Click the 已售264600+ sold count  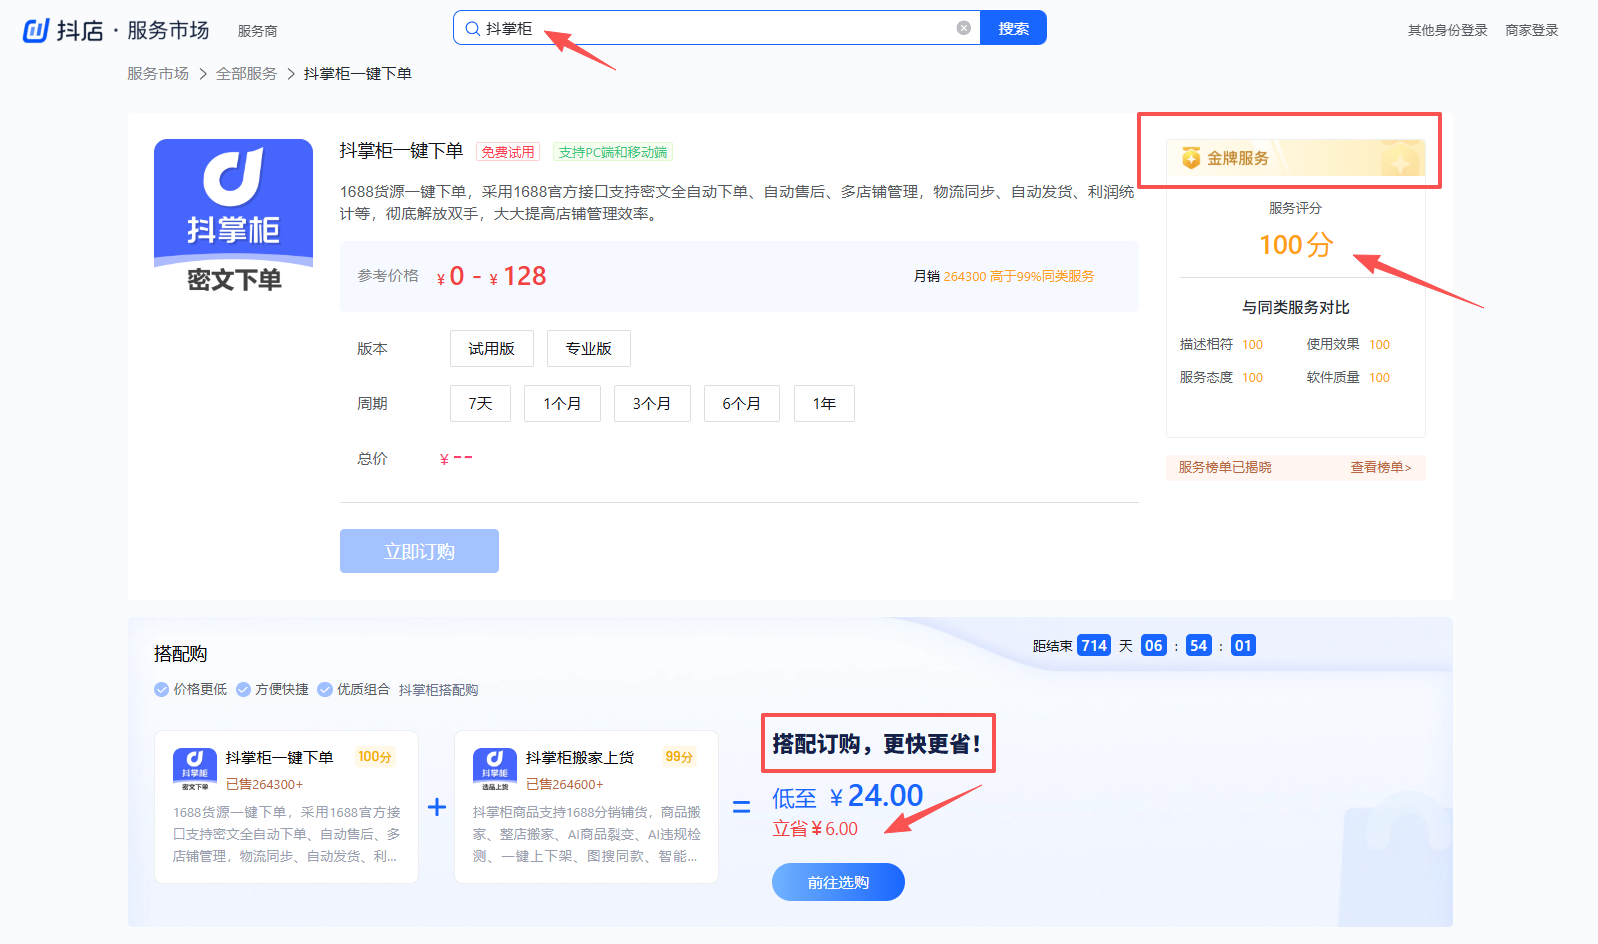565,784
